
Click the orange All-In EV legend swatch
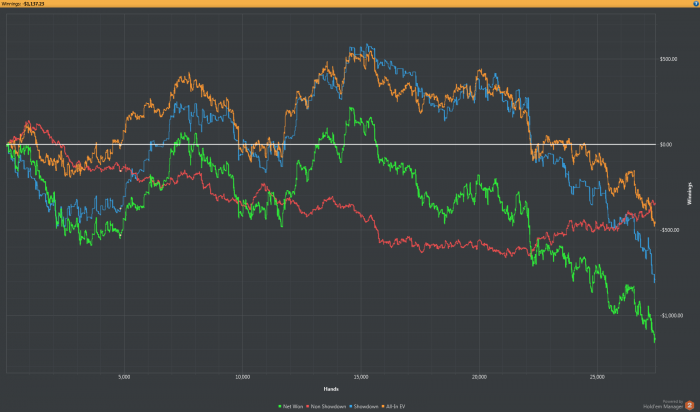pos(383,407)
